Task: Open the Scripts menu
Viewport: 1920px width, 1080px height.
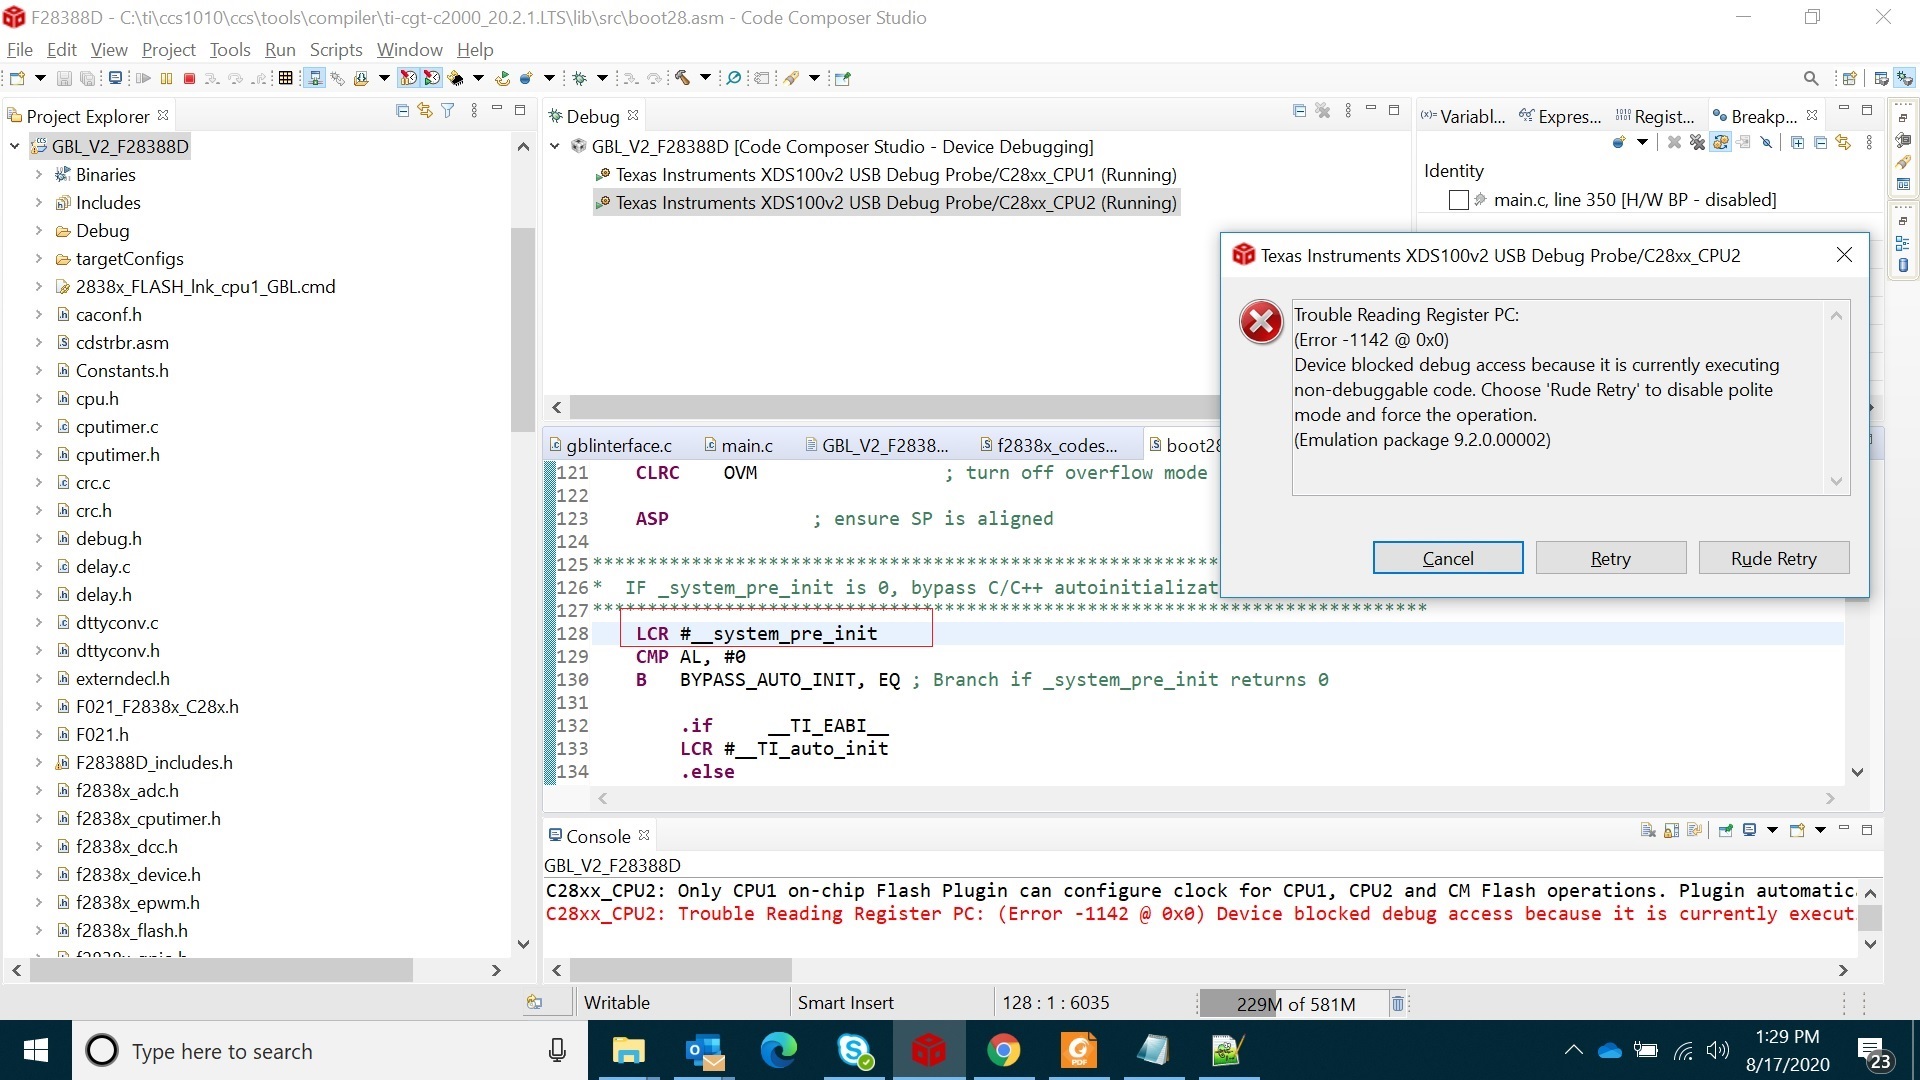Action: [335, 49]
